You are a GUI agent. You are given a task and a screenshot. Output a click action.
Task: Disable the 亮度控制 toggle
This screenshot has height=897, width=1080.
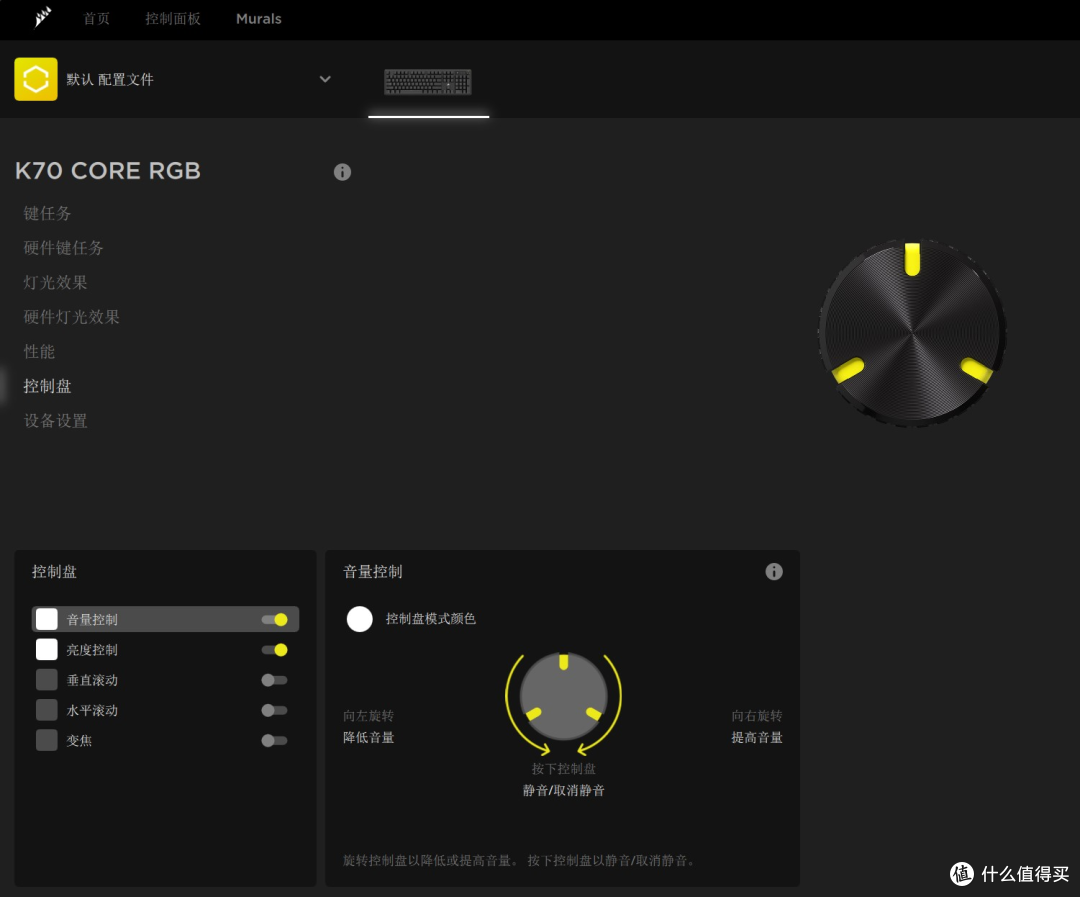coord(274,650)
